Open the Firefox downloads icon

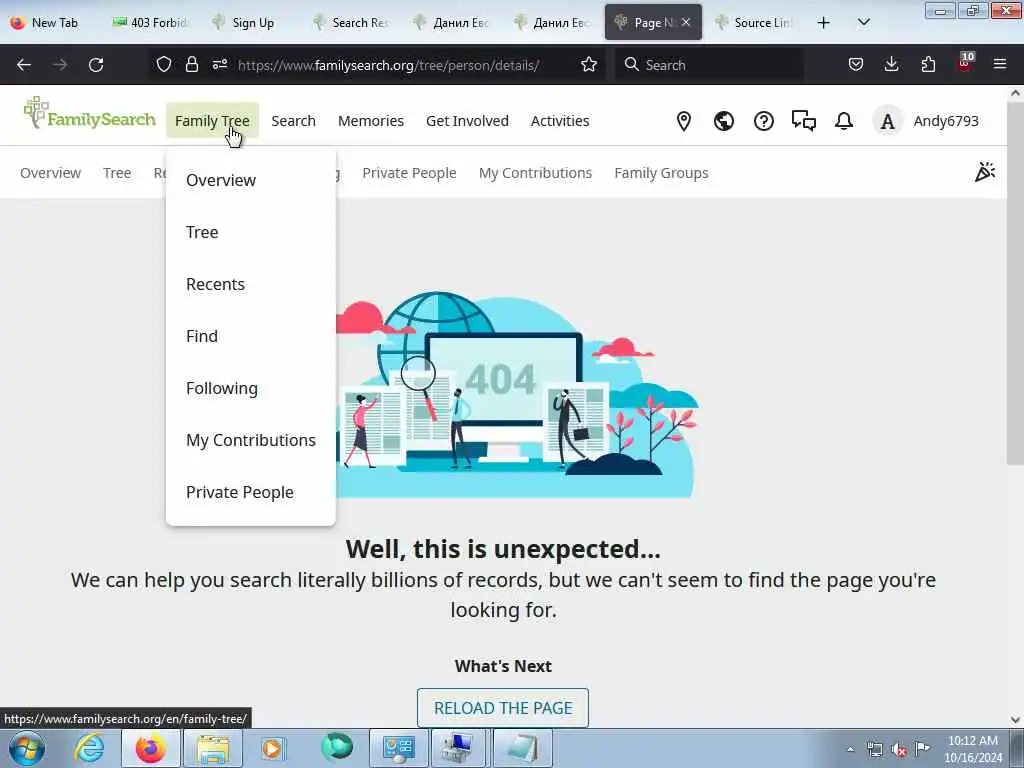[891, 65]
